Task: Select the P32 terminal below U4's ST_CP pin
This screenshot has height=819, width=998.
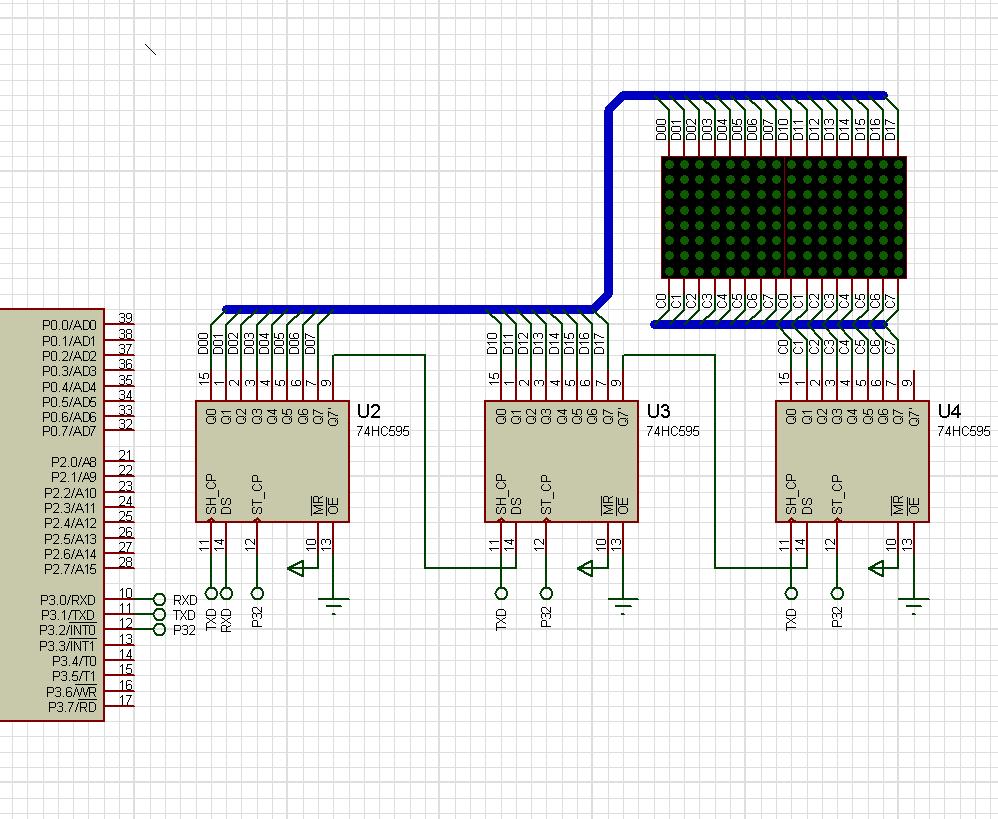Action: pos(837,592)
